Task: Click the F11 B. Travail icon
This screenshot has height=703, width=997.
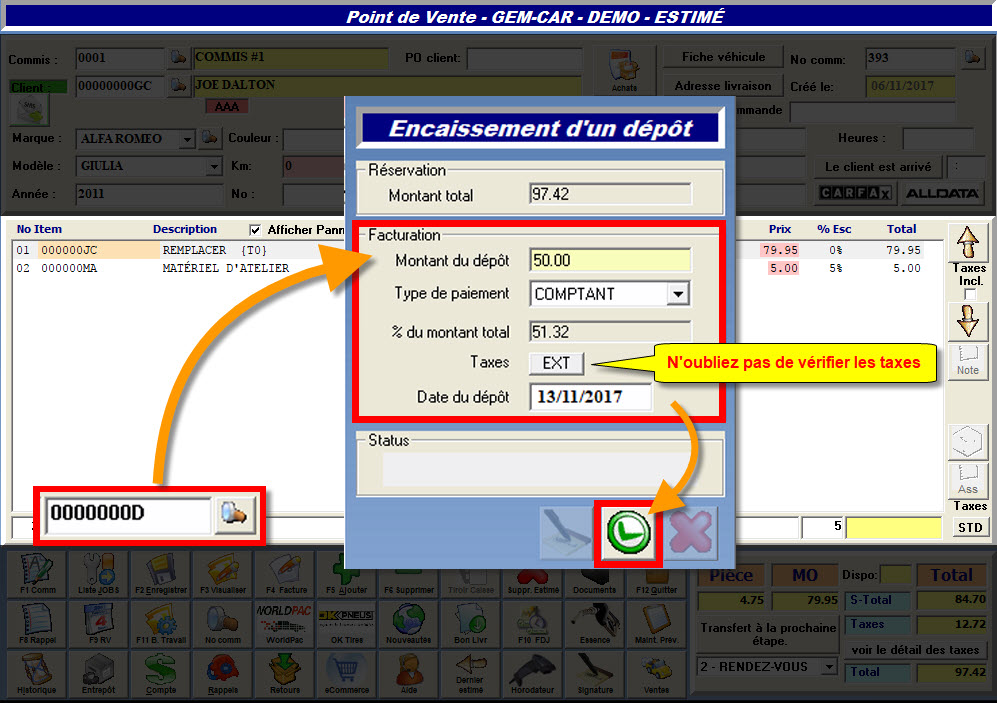Action: [x=161, y=624]
